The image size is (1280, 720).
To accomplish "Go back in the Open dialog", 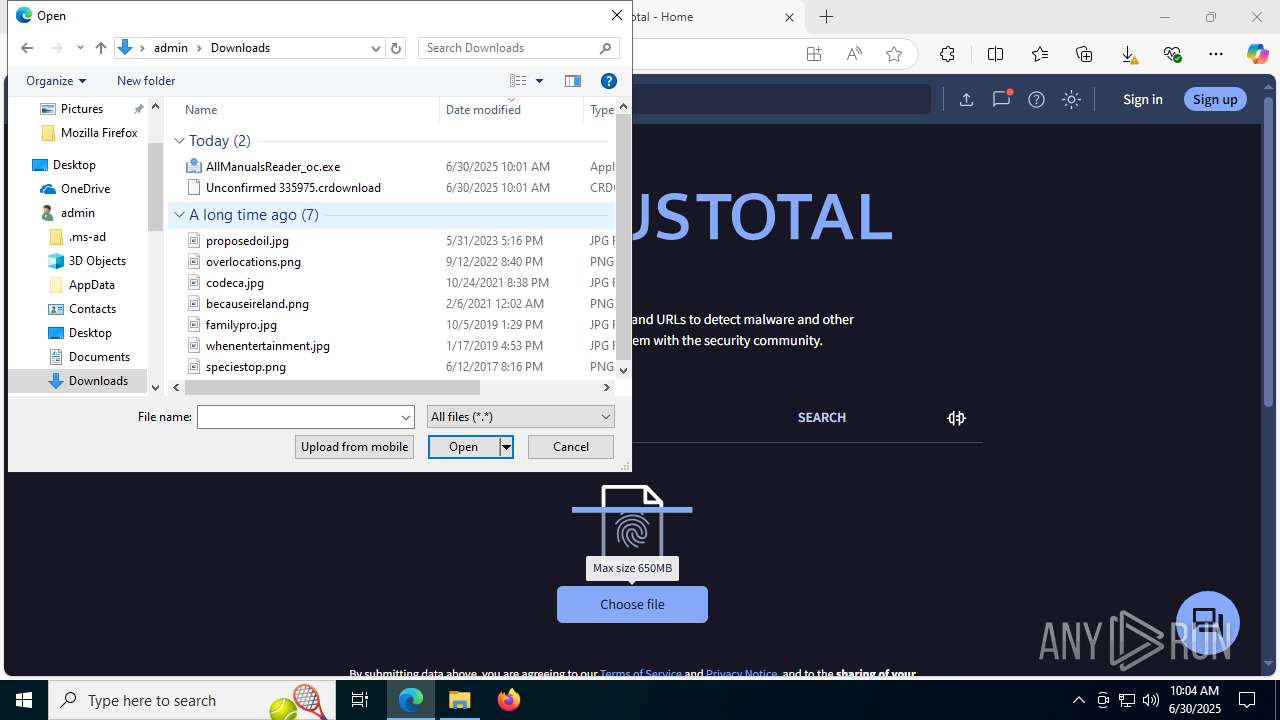I will 27,48.
